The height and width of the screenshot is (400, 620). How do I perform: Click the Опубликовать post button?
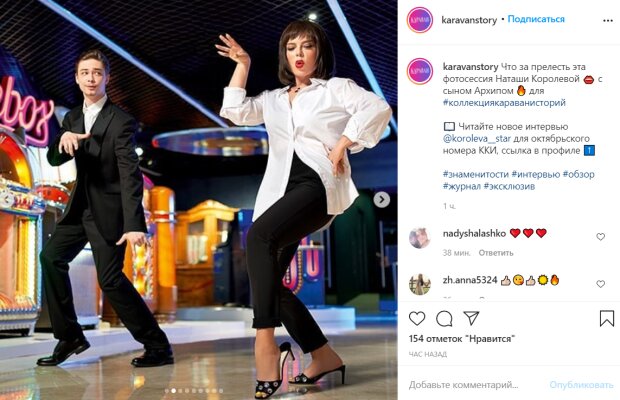coord(581,385)
